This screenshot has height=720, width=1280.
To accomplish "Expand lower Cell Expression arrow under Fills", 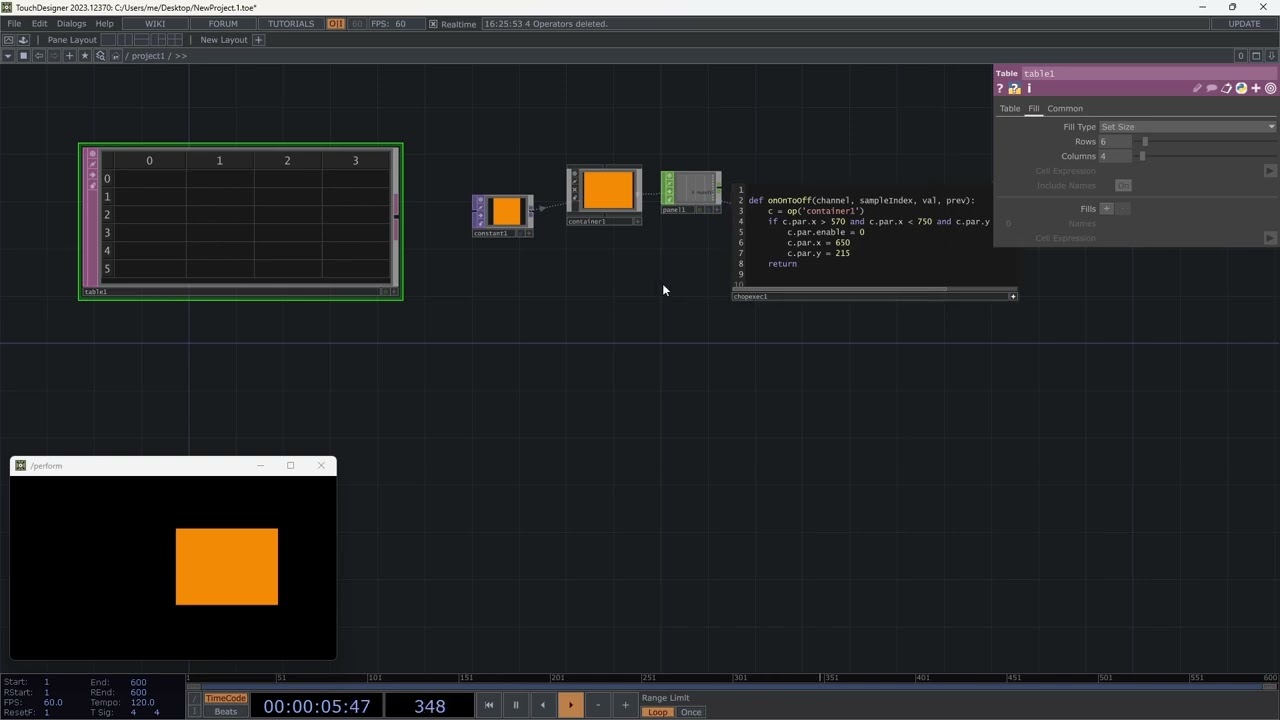I will click(1270, 238).
